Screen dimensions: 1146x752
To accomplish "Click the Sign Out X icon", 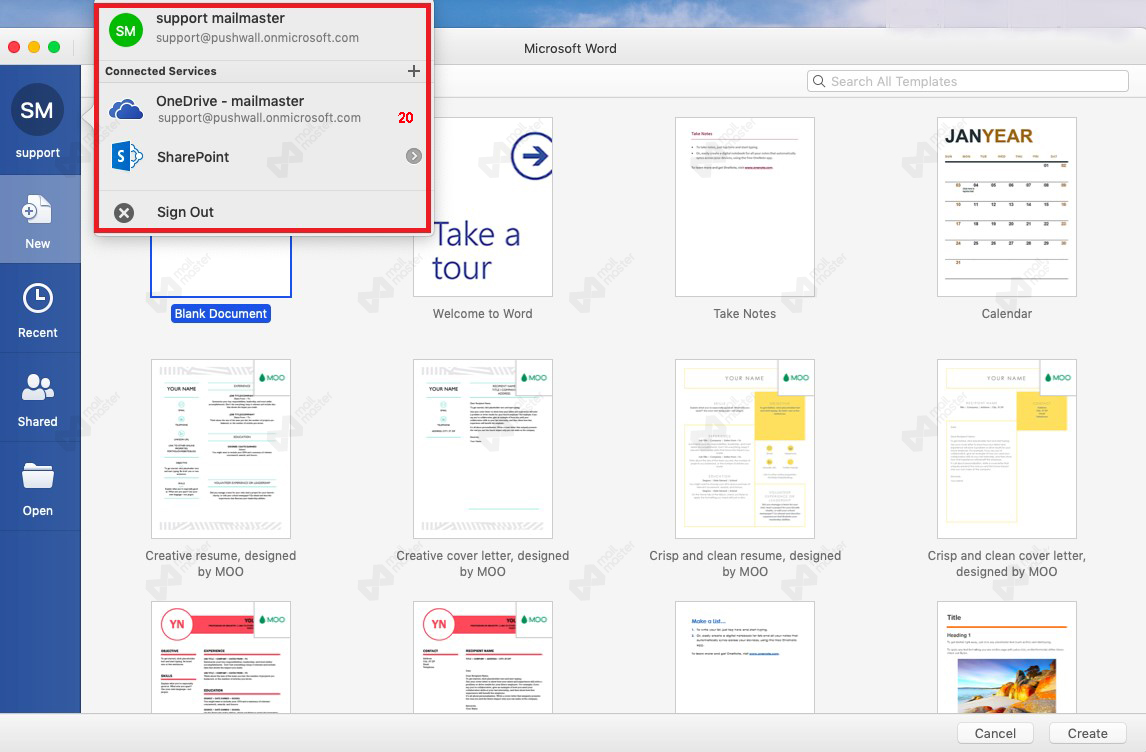I will tap(124, 213).
